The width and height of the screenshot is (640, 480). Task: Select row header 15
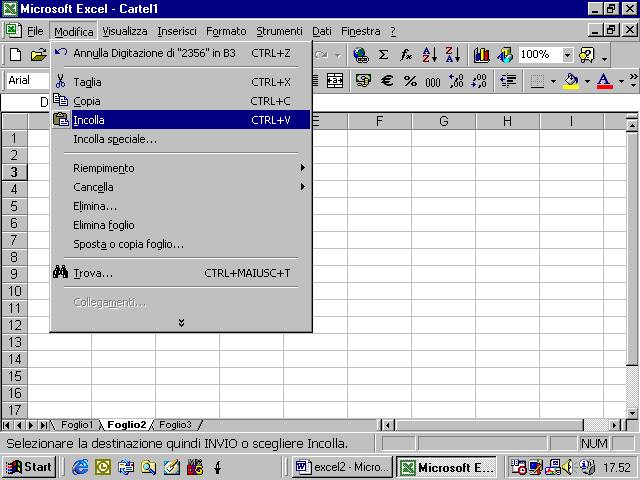coord(15,376)
